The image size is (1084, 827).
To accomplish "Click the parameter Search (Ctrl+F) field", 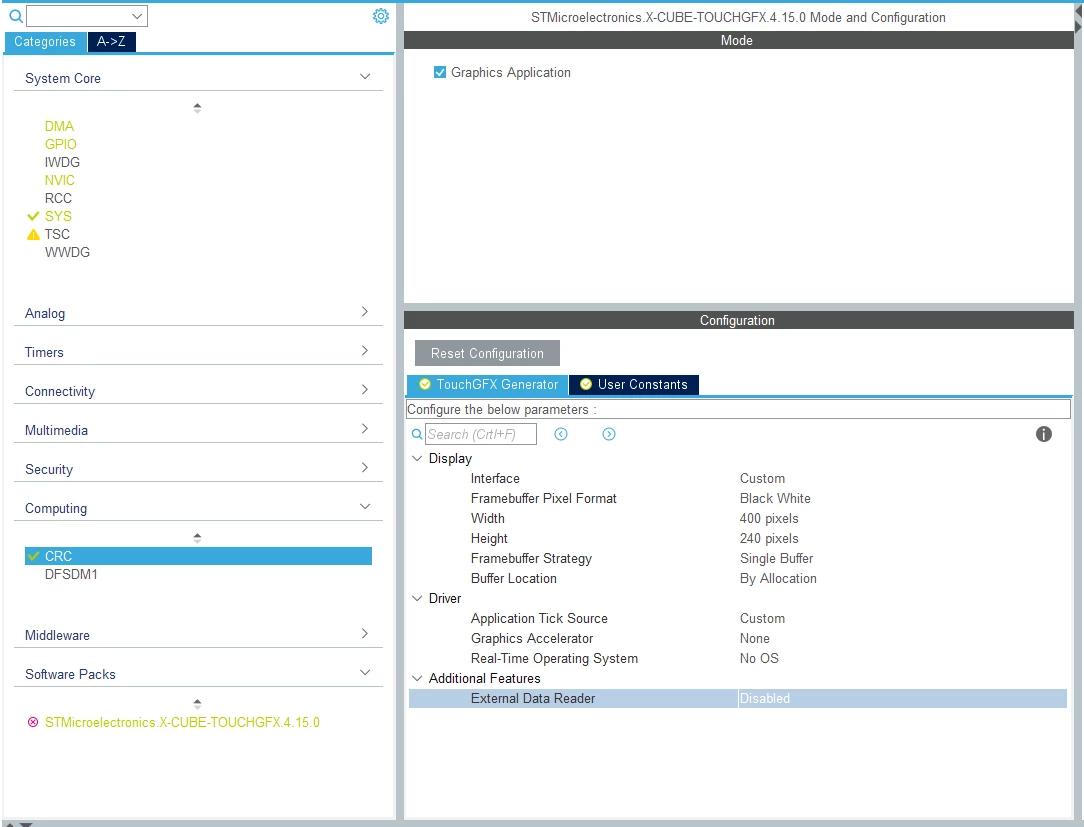I will pyautogui.click(x=480, y=434).
